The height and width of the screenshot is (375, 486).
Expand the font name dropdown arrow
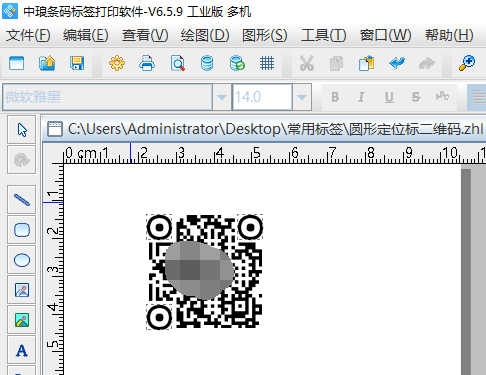point(222,97)
